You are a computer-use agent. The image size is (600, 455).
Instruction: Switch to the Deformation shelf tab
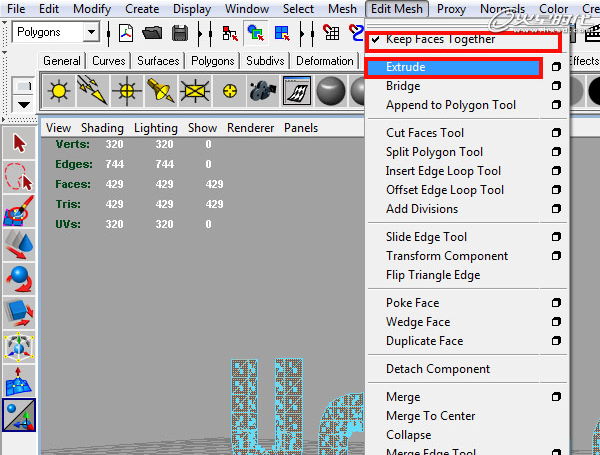pos(324,61)
